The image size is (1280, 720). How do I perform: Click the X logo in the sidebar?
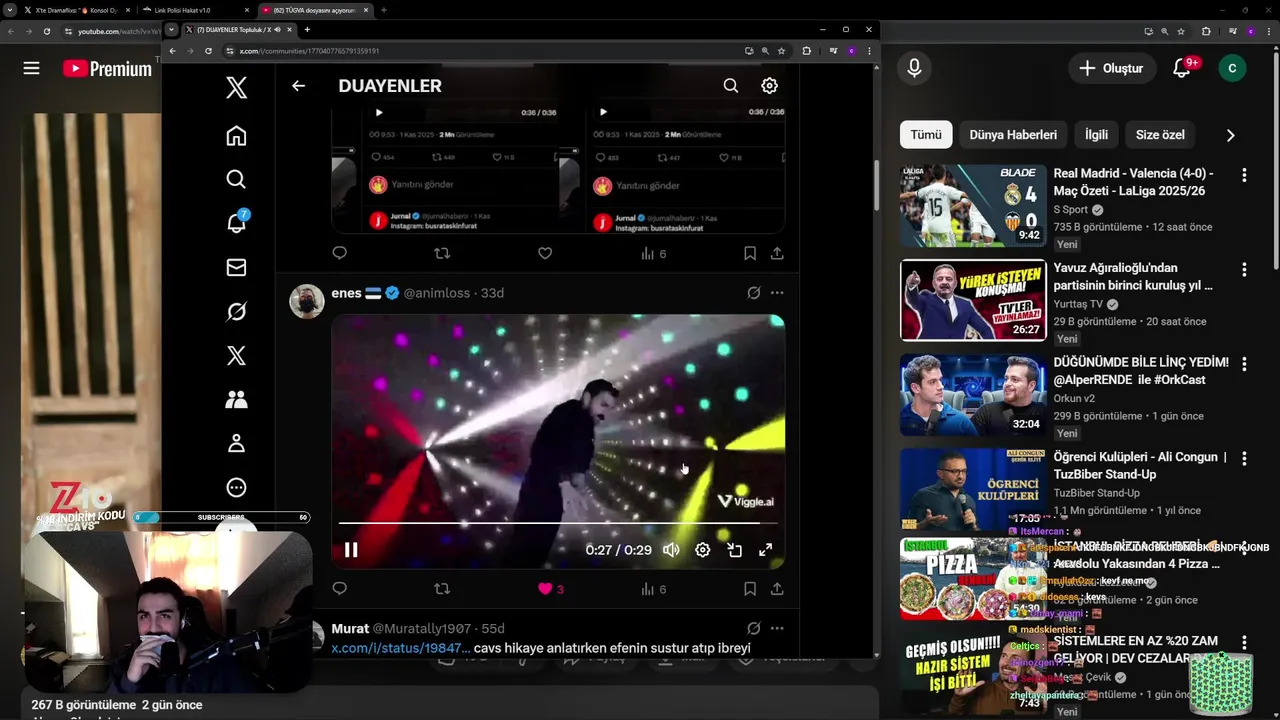point(236,88)
